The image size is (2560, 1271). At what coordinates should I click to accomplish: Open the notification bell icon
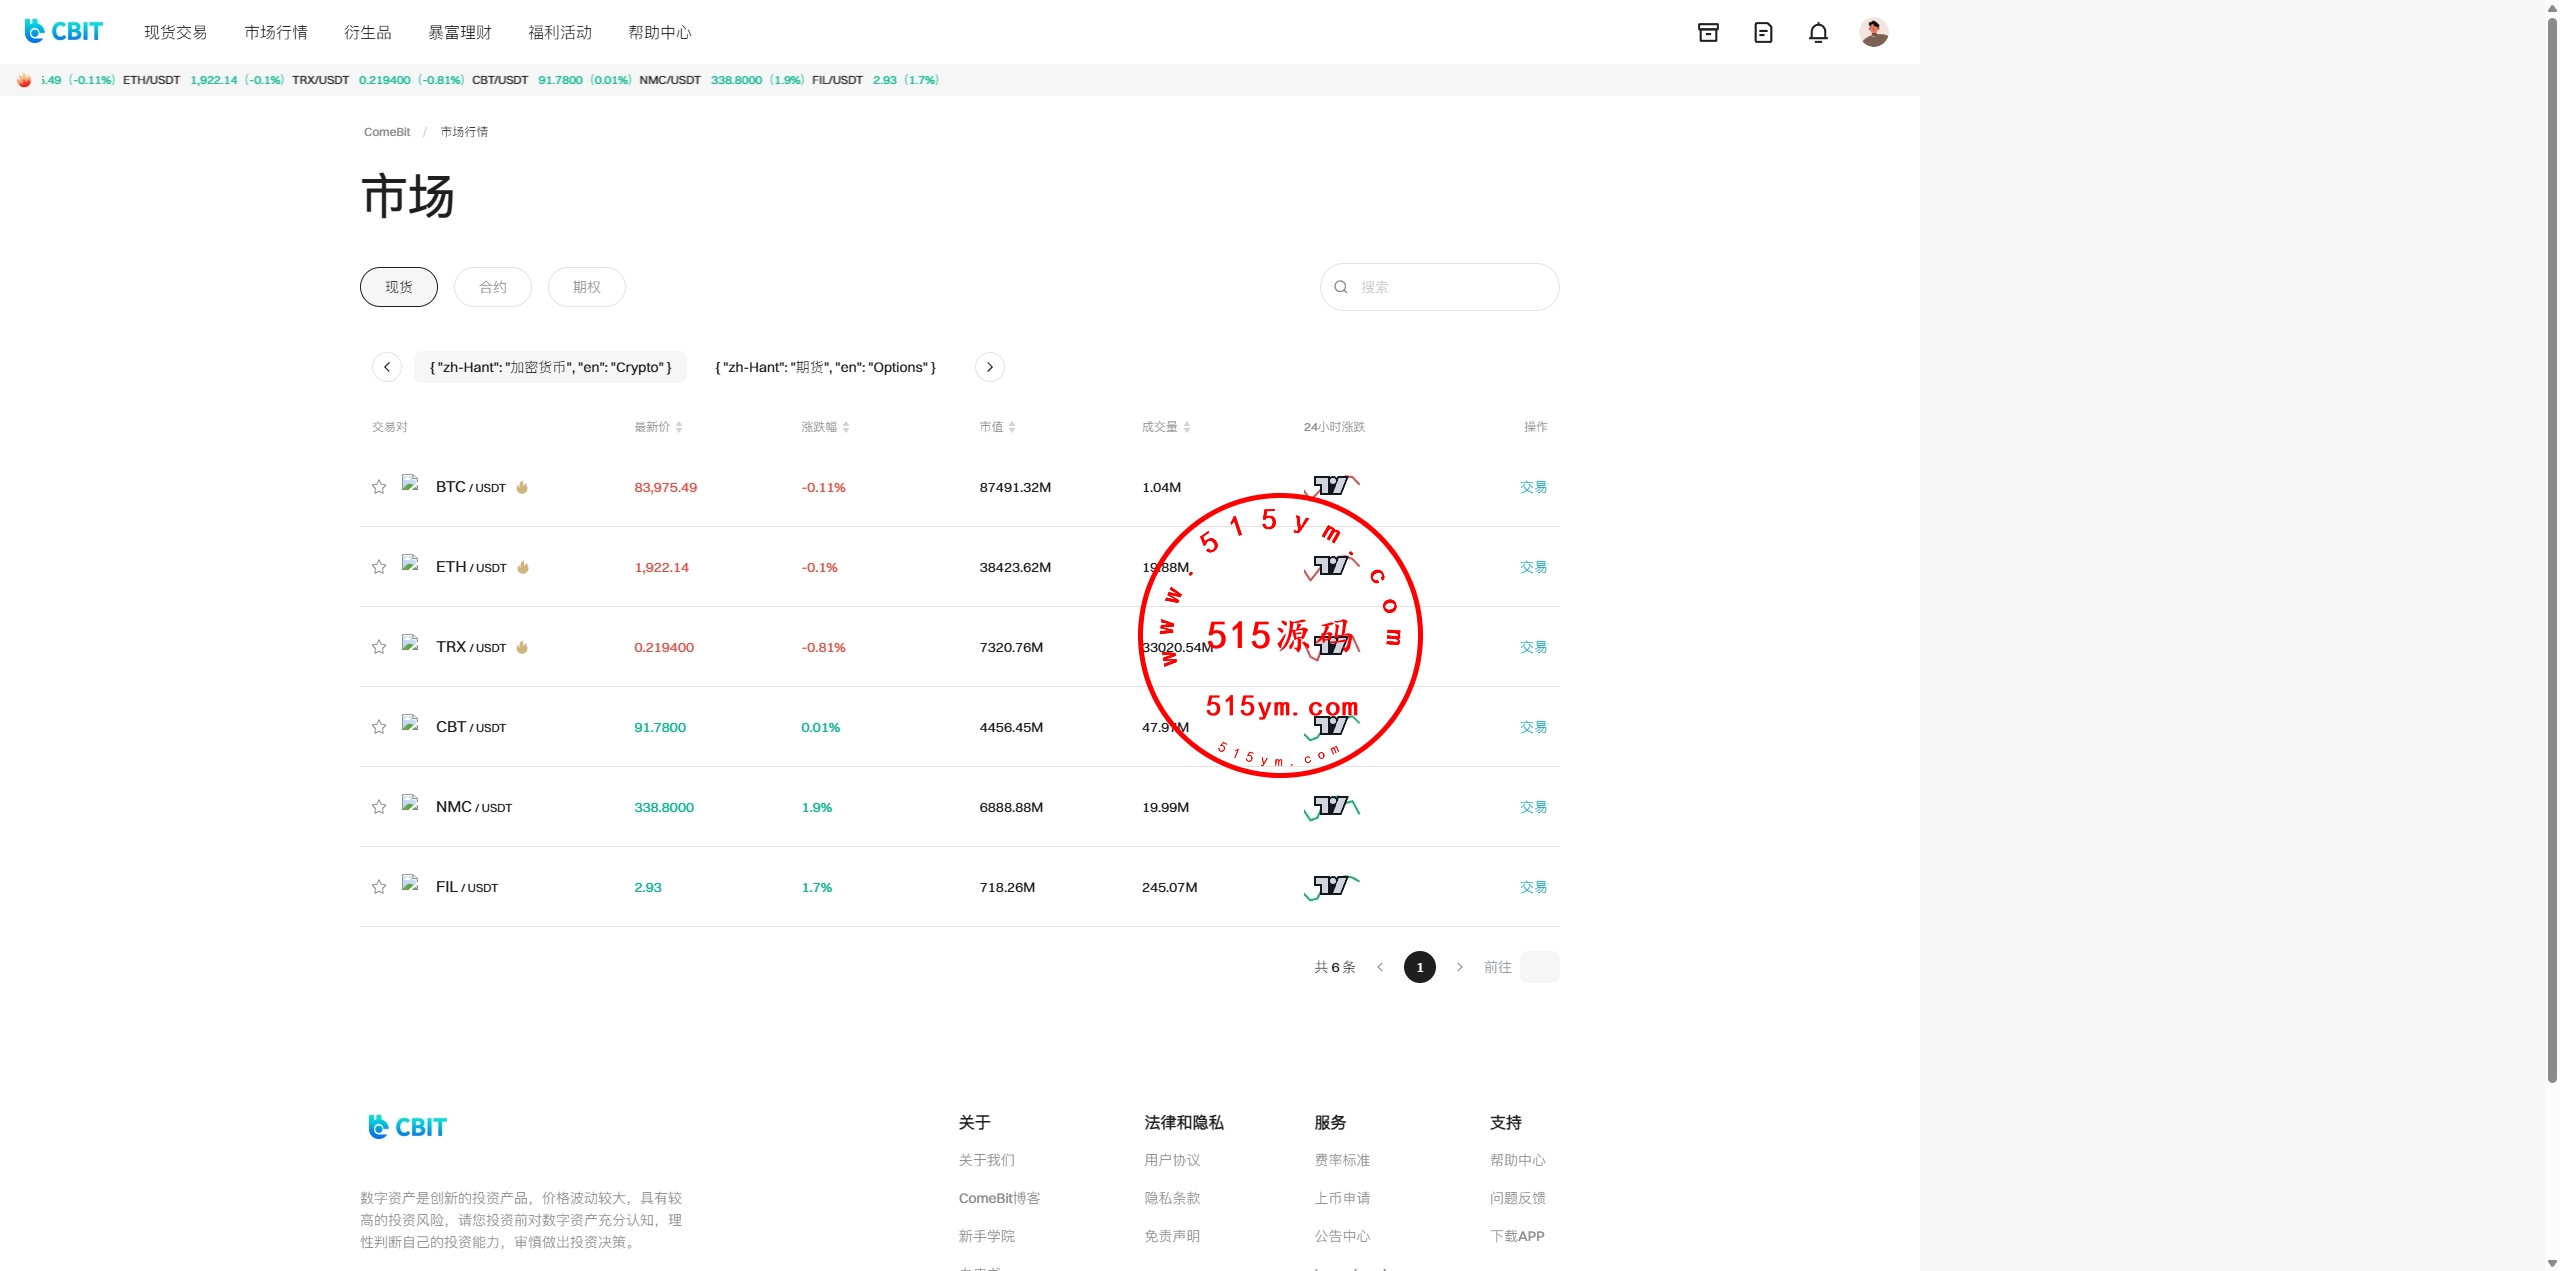(1818, 33)
